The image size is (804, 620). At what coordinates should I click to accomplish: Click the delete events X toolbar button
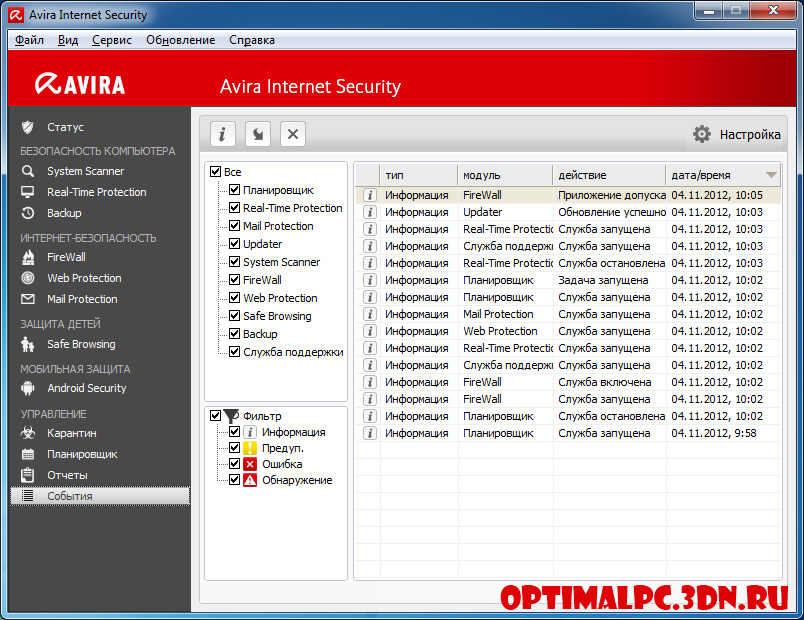(293, 134)
